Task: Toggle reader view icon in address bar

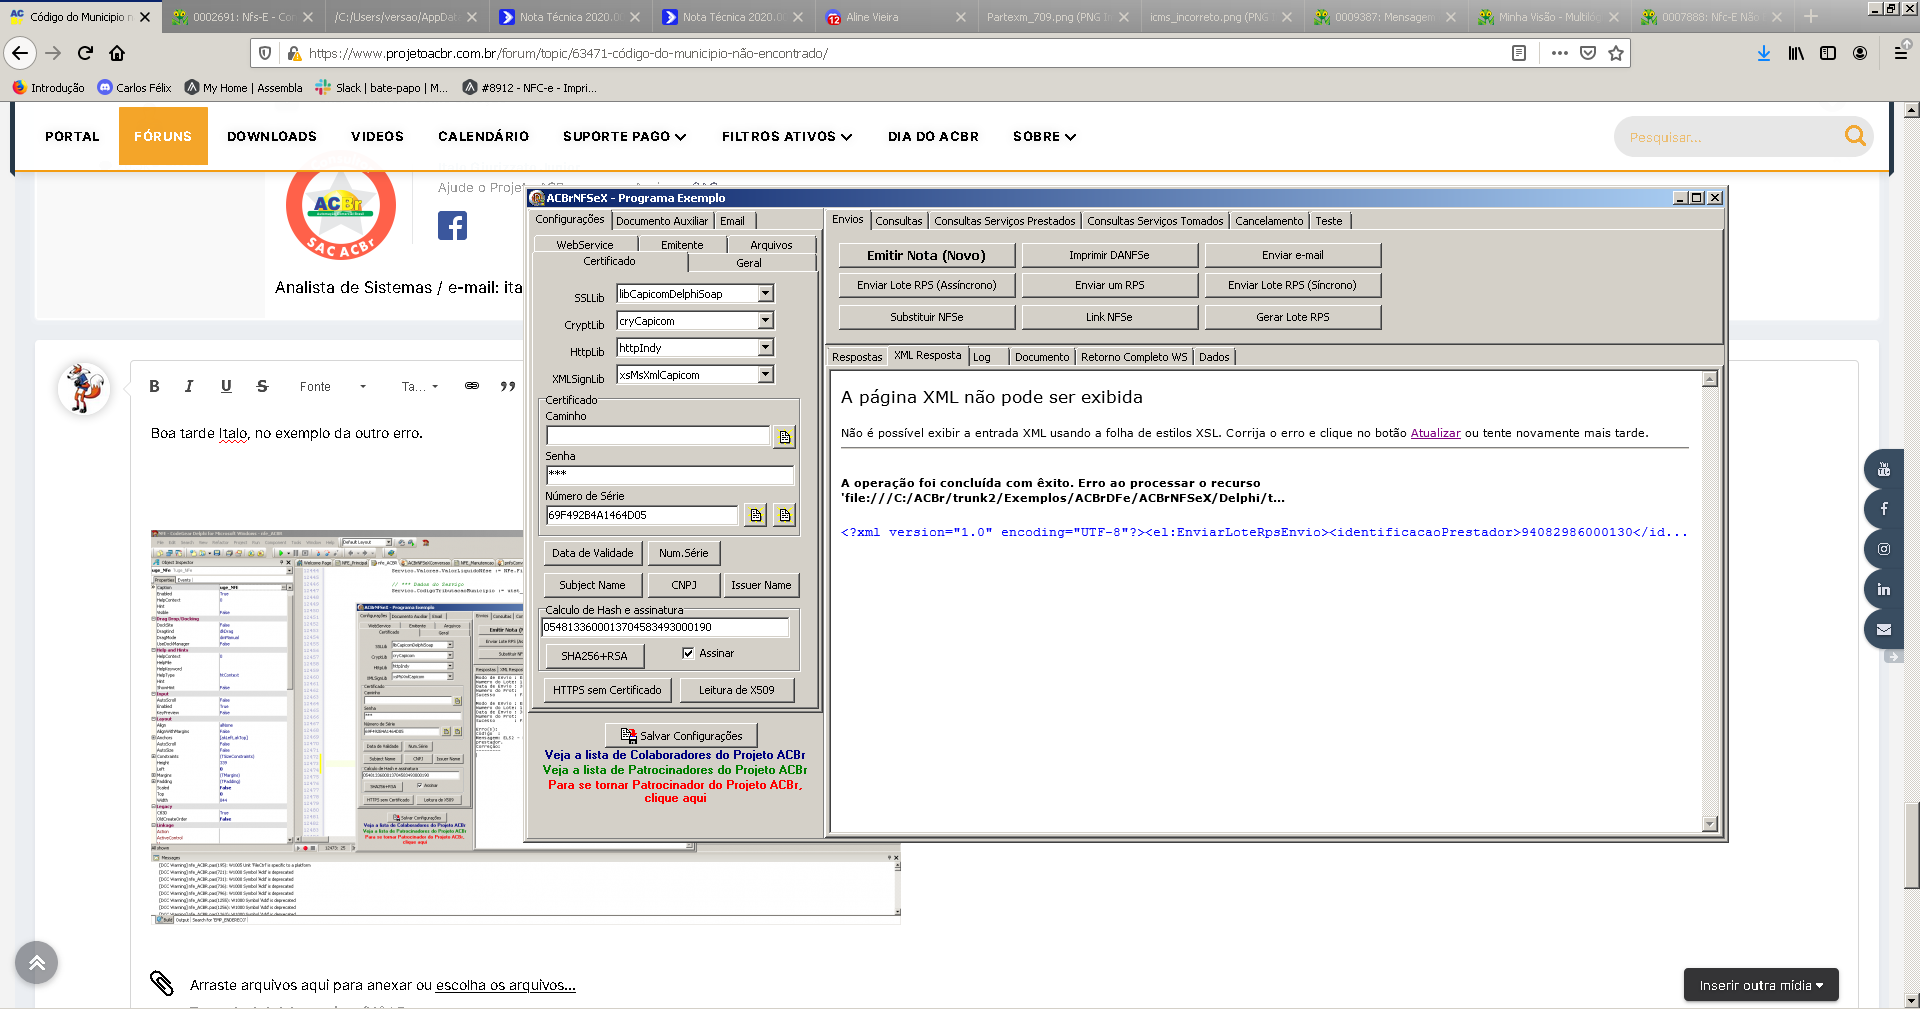Action: click(x=1518, y=53)
